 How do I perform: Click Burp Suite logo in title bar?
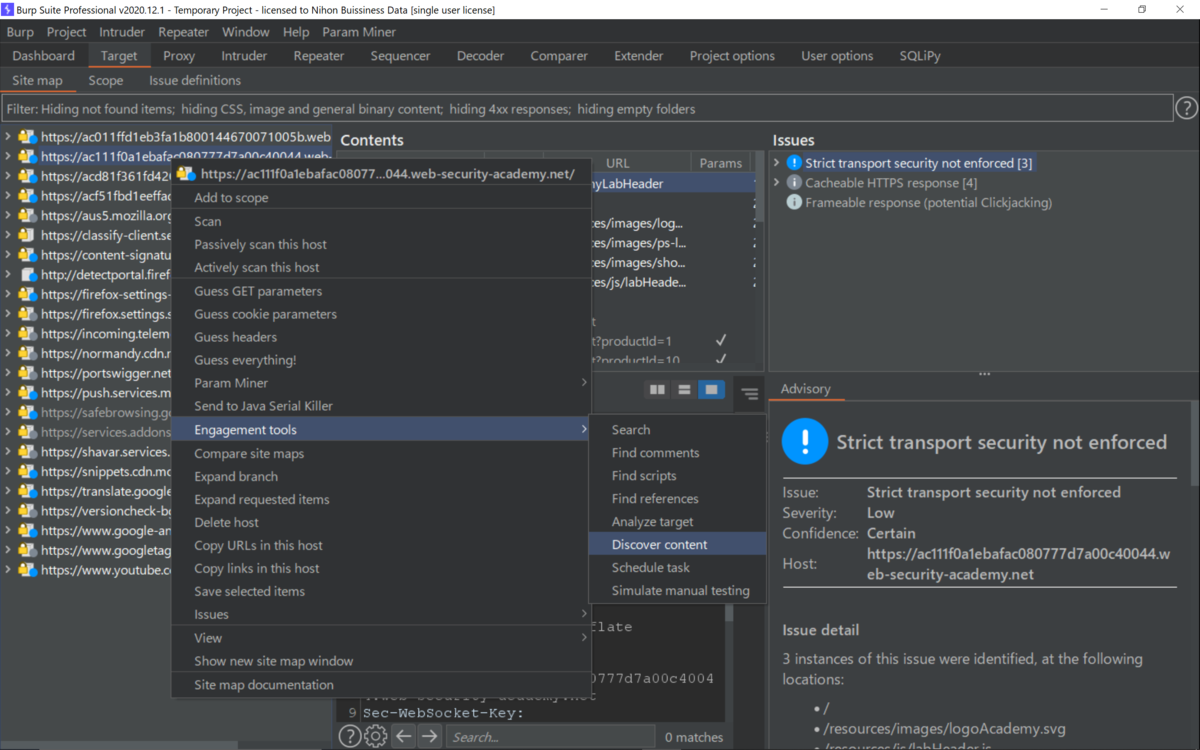coord(8,9)
